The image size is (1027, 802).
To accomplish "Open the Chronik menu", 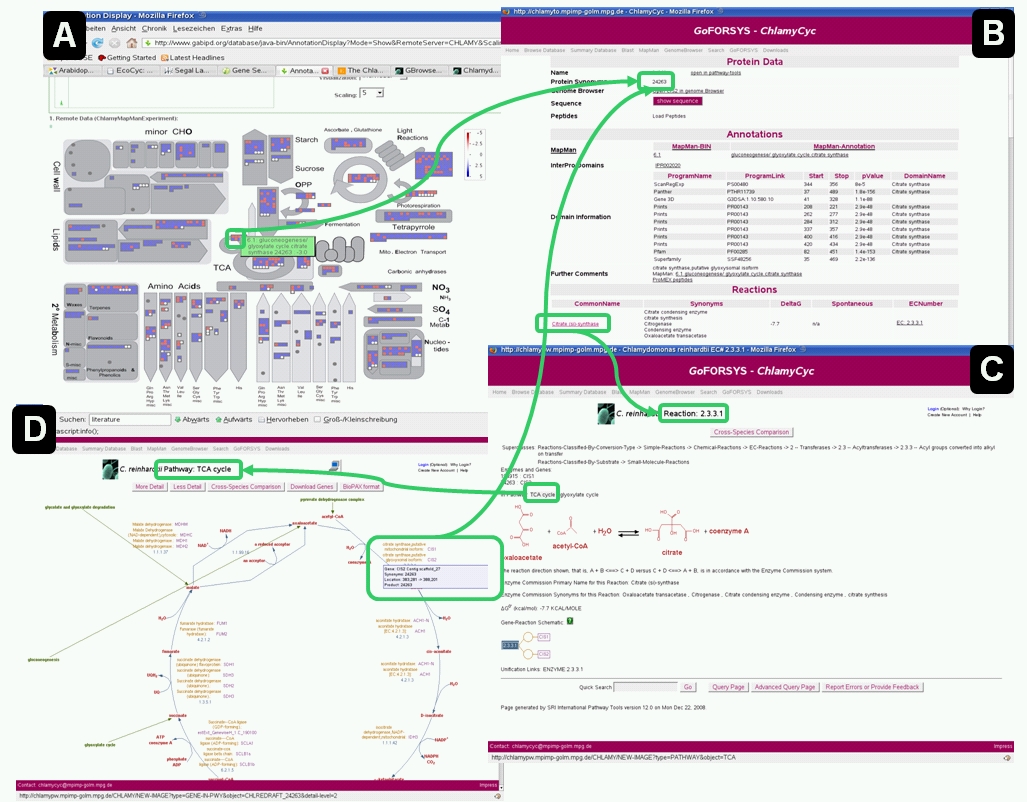I will 154,28.
